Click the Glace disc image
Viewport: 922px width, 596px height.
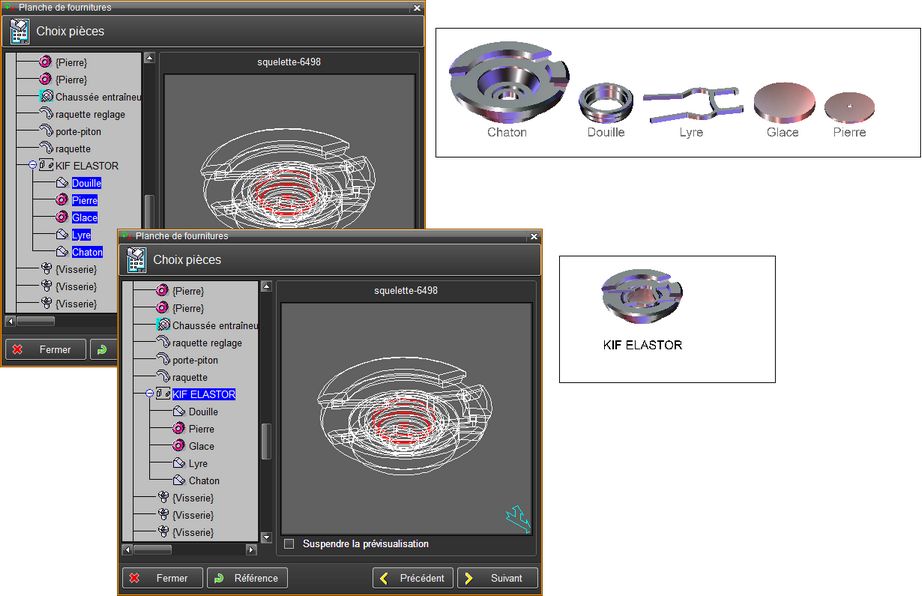coord(783,102)
